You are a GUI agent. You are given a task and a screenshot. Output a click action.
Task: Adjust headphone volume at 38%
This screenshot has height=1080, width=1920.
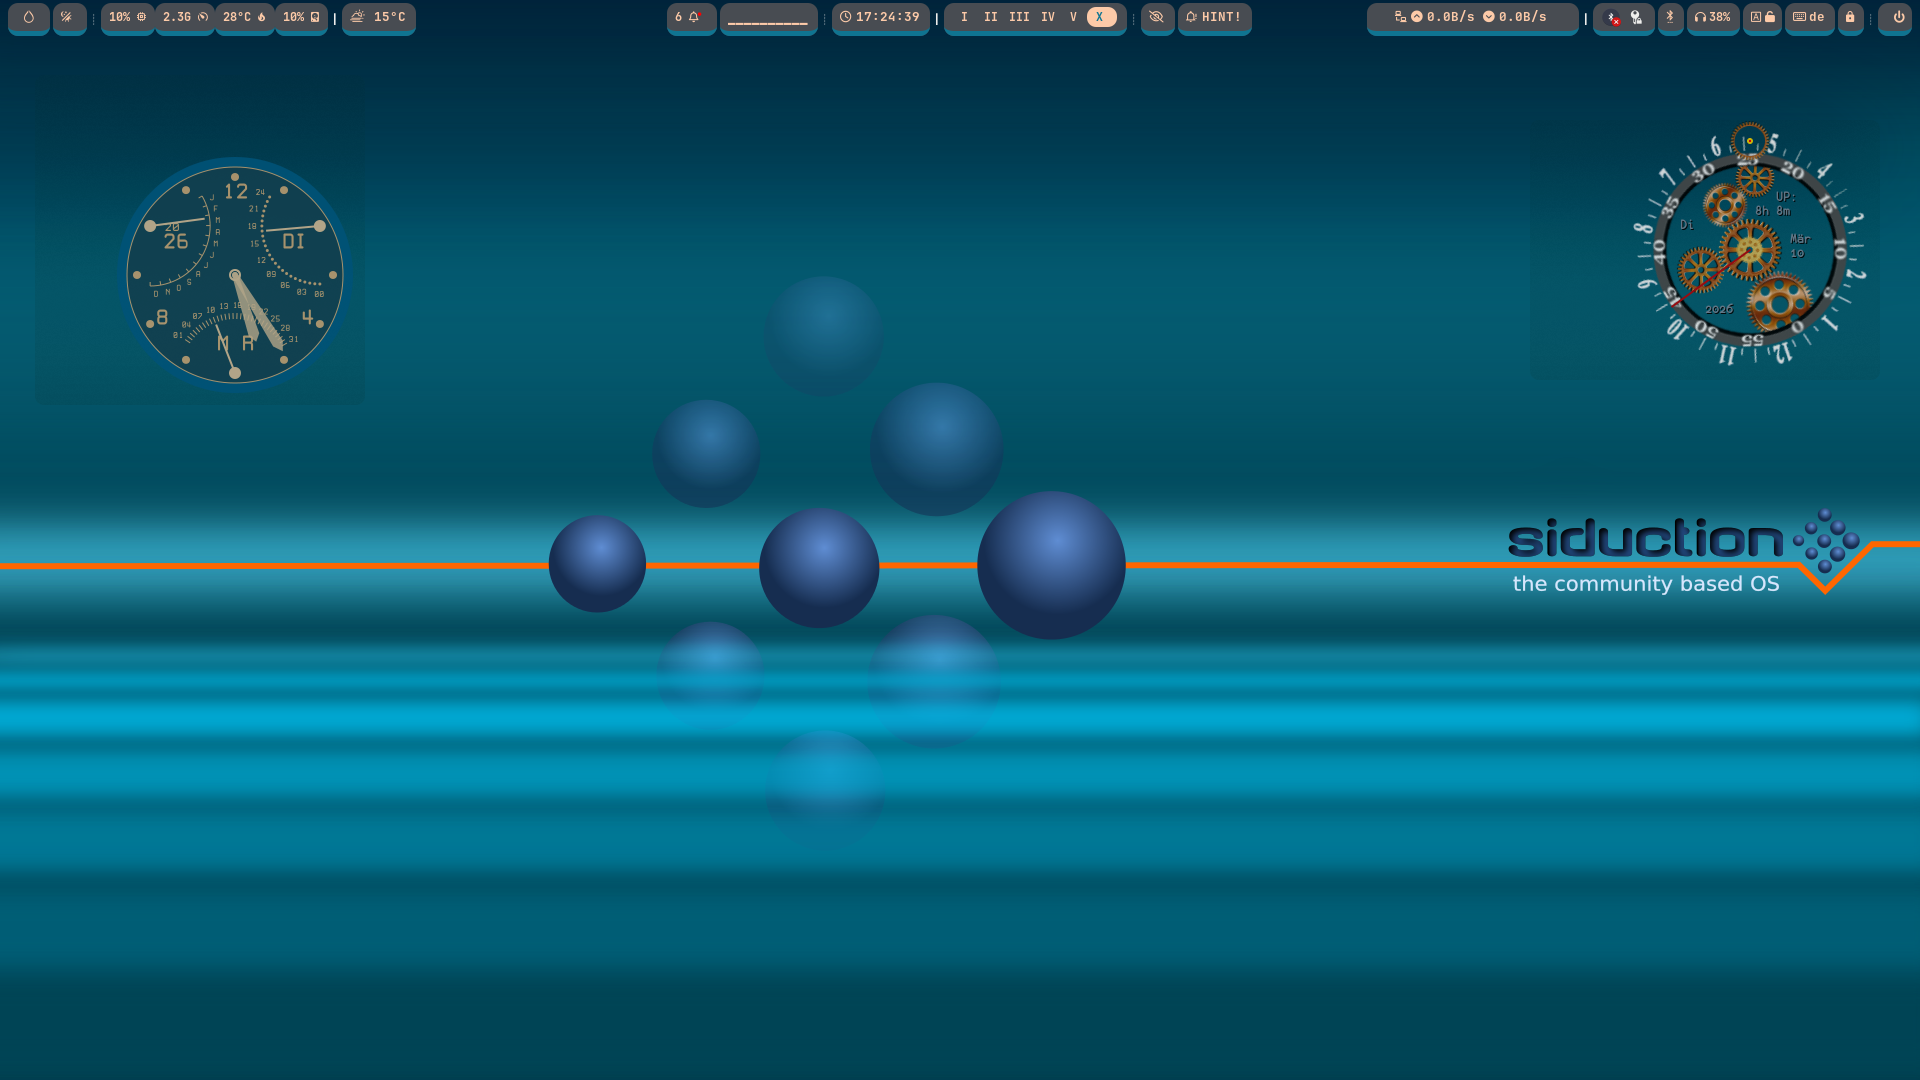click(1712, 17)
